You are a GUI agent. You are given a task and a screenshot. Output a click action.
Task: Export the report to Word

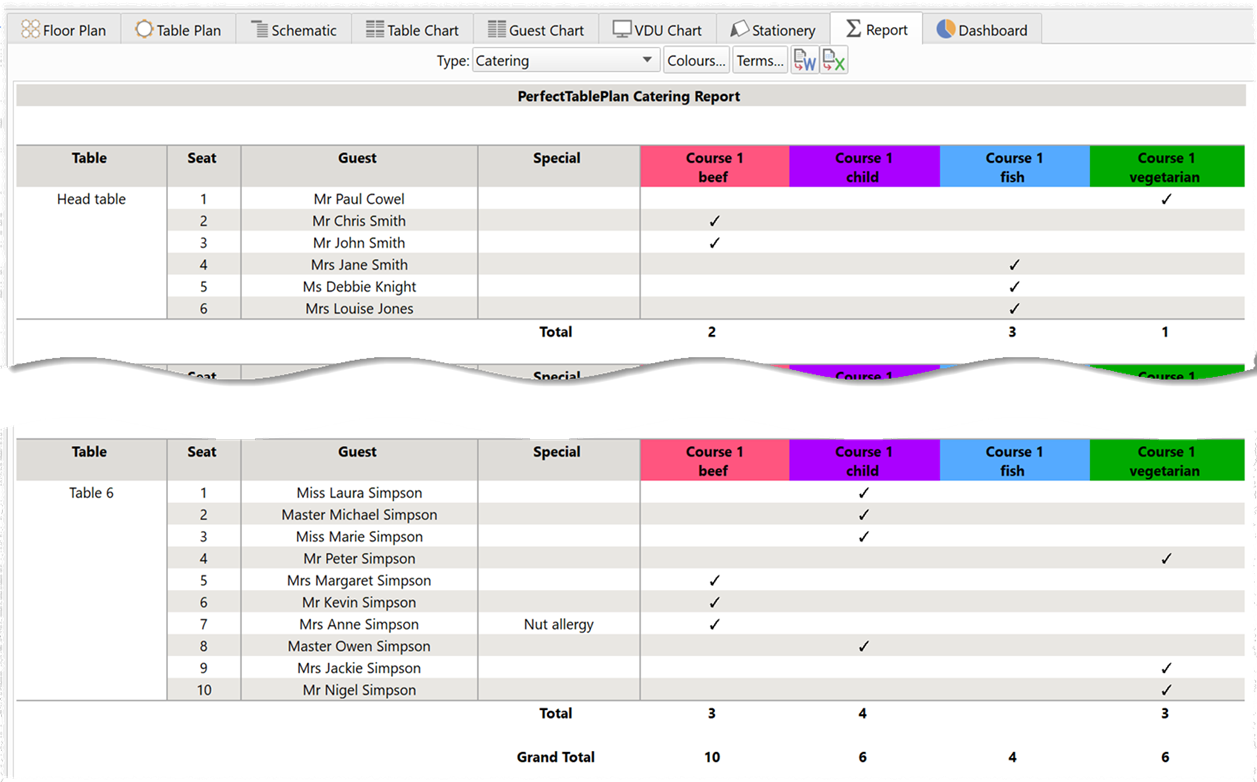point(804,60)
